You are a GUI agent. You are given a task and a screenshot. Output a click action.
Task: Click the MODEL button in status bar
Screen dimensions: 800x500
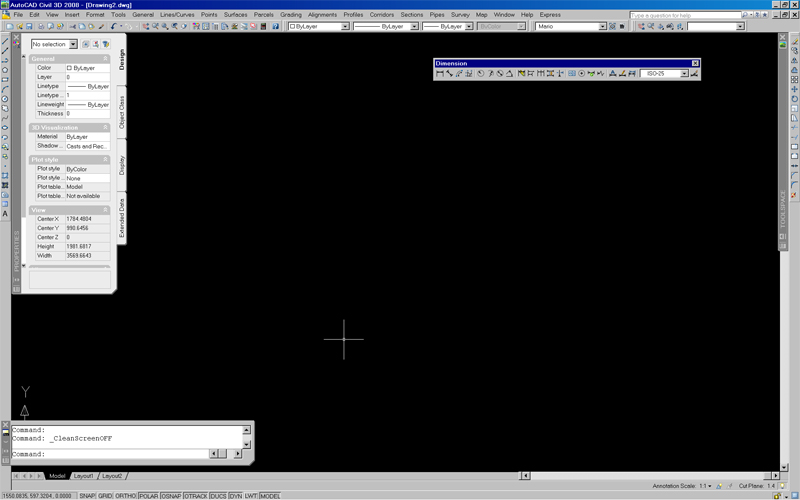(x=270, y=496)
